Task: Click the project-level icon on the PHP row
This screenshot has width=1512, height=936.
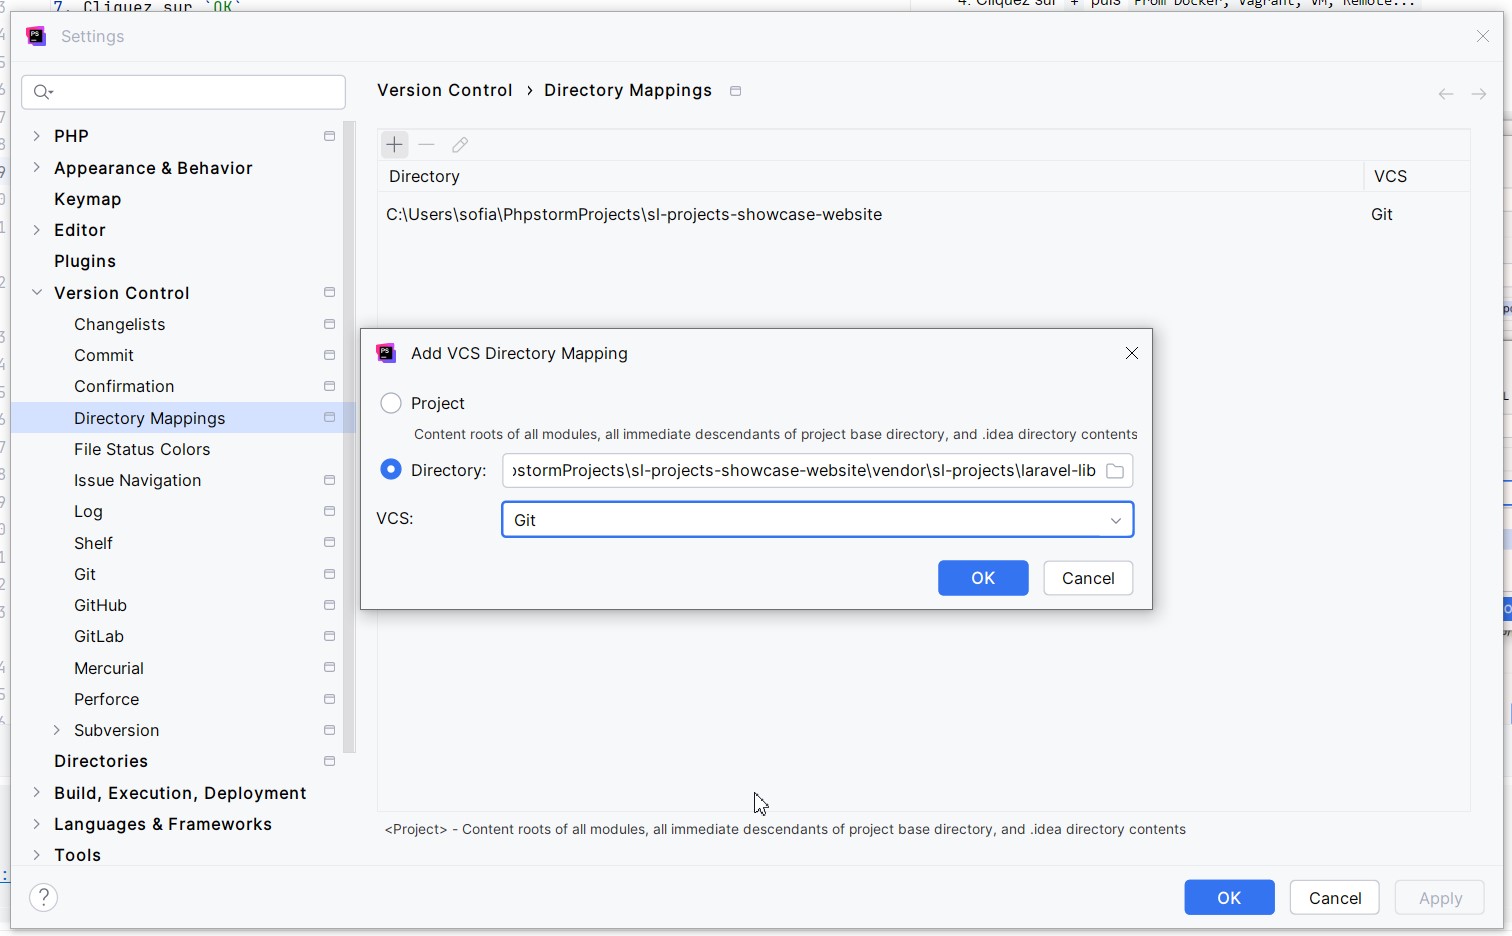Action: tap(329, 136)
